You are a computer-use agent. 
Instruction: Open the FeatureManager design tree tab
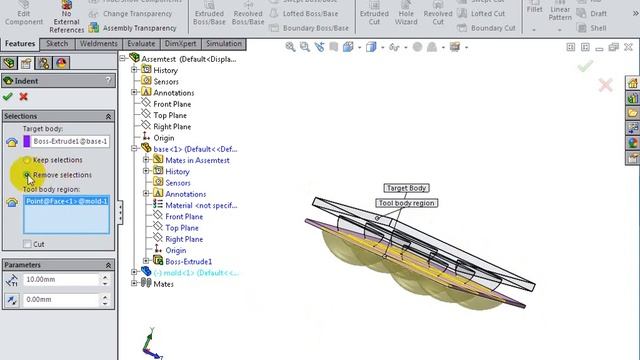pyautogui.click(x=9, y=63)
